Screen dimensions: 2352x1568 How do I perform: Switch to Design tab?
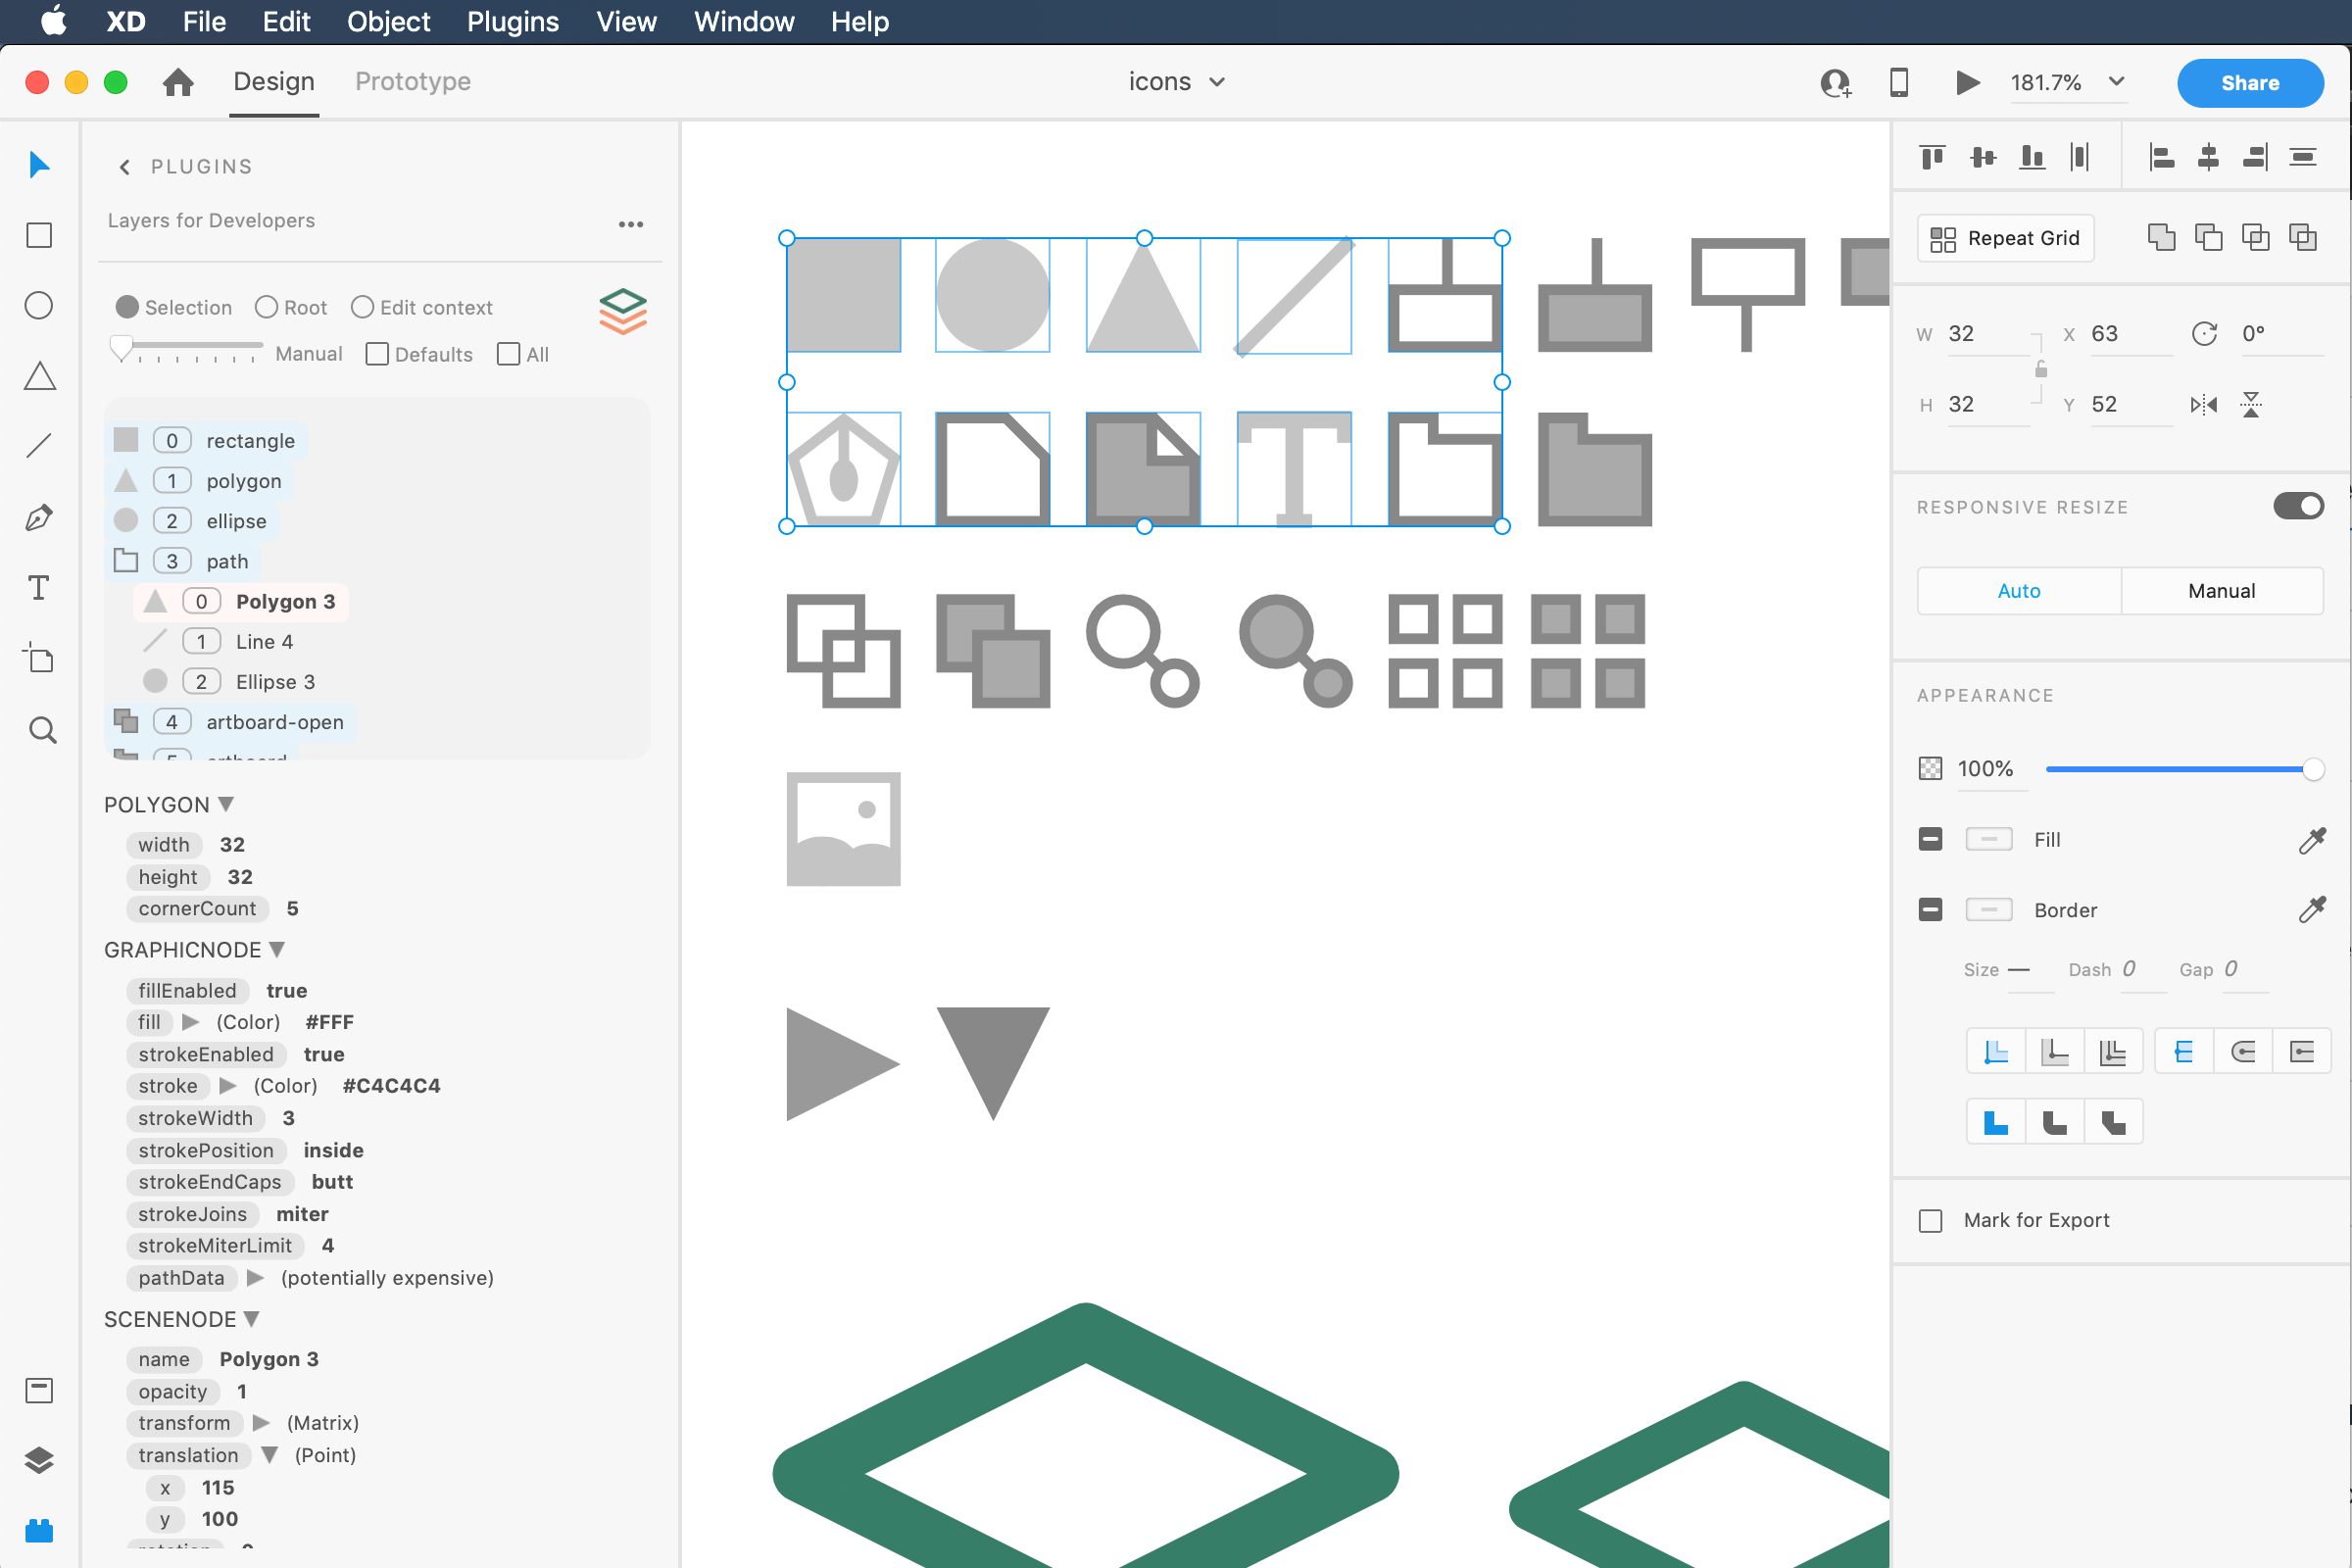274,82
